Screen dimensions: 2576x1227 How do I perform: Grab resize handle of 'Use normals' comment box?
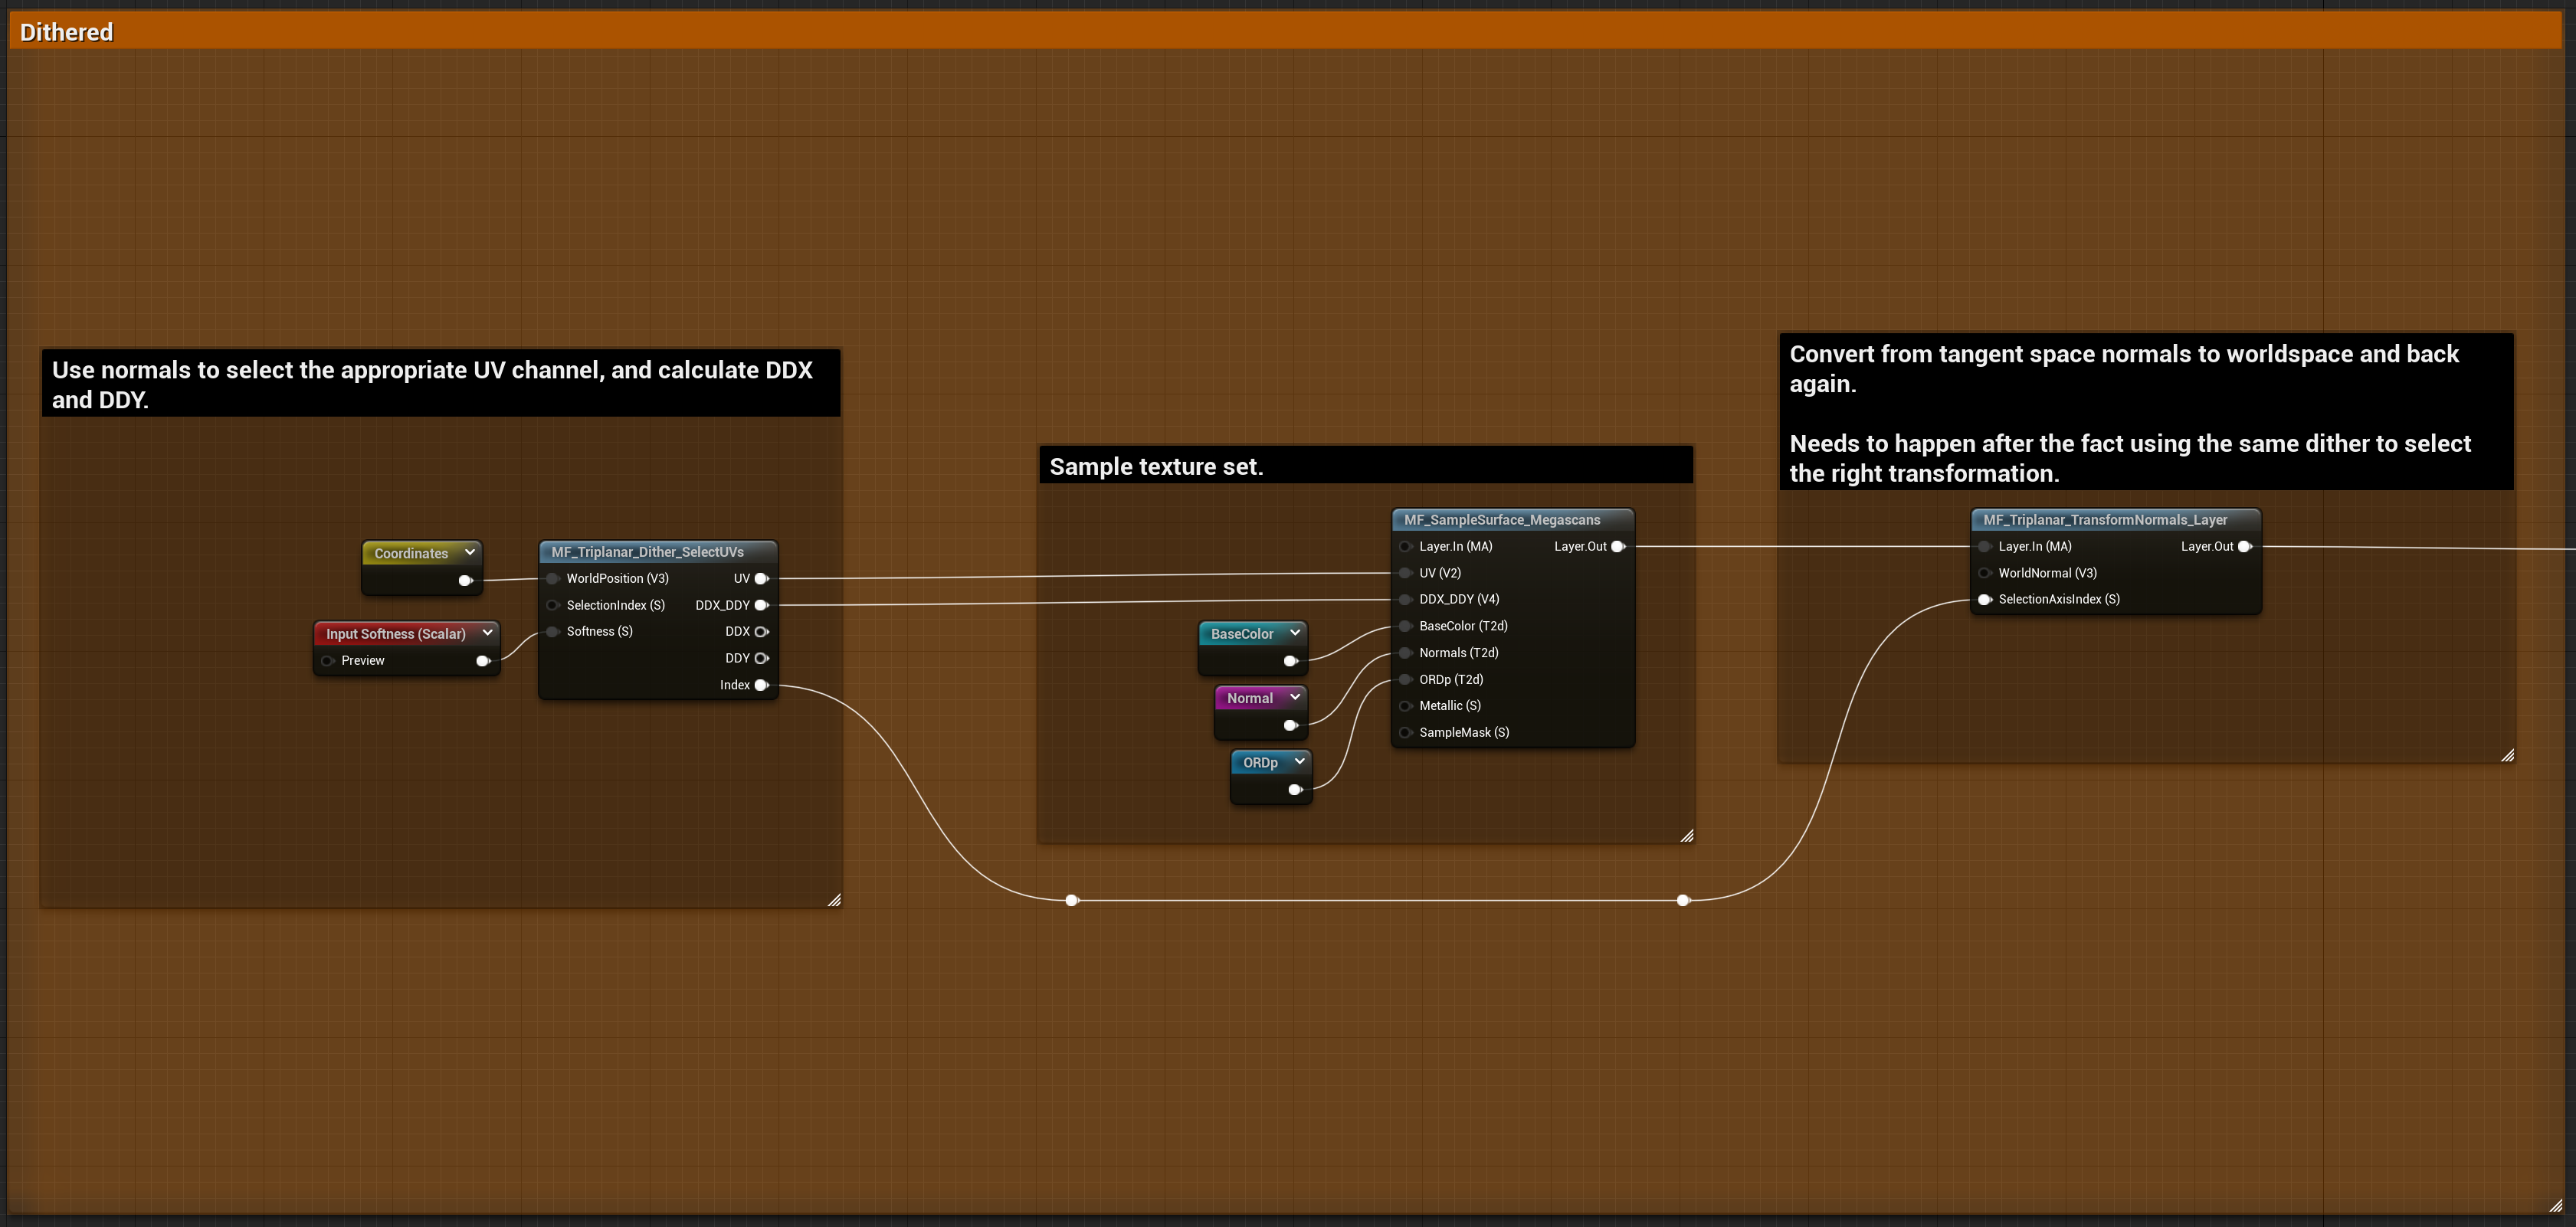click(x=834, y=900)
